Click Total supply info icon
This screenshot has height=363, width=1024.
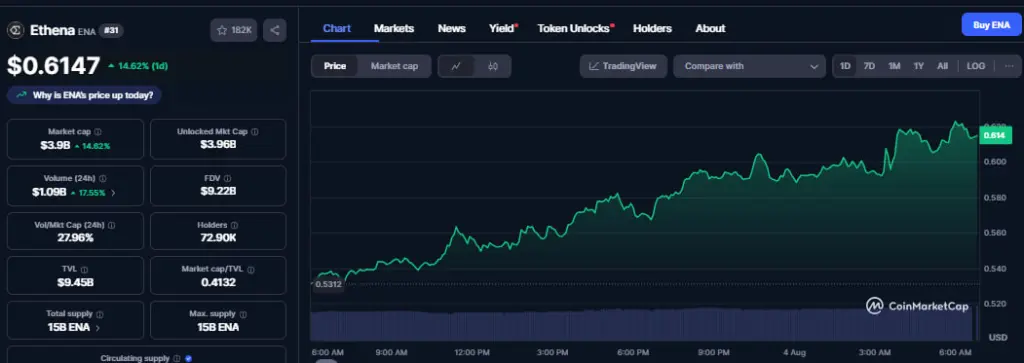coord(100,314)
